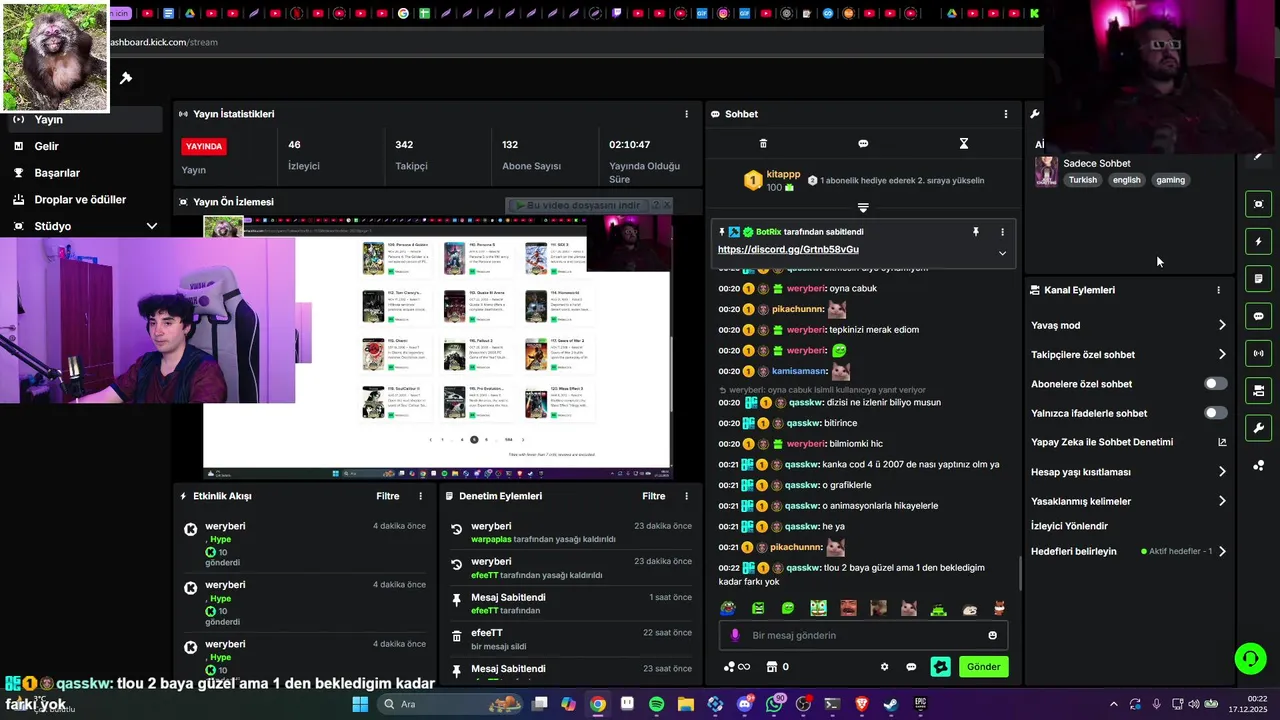This screenshot has height=720, width=1280.
Task: Open the pinned message three-dot options
Action: (x=1002, y=232)
